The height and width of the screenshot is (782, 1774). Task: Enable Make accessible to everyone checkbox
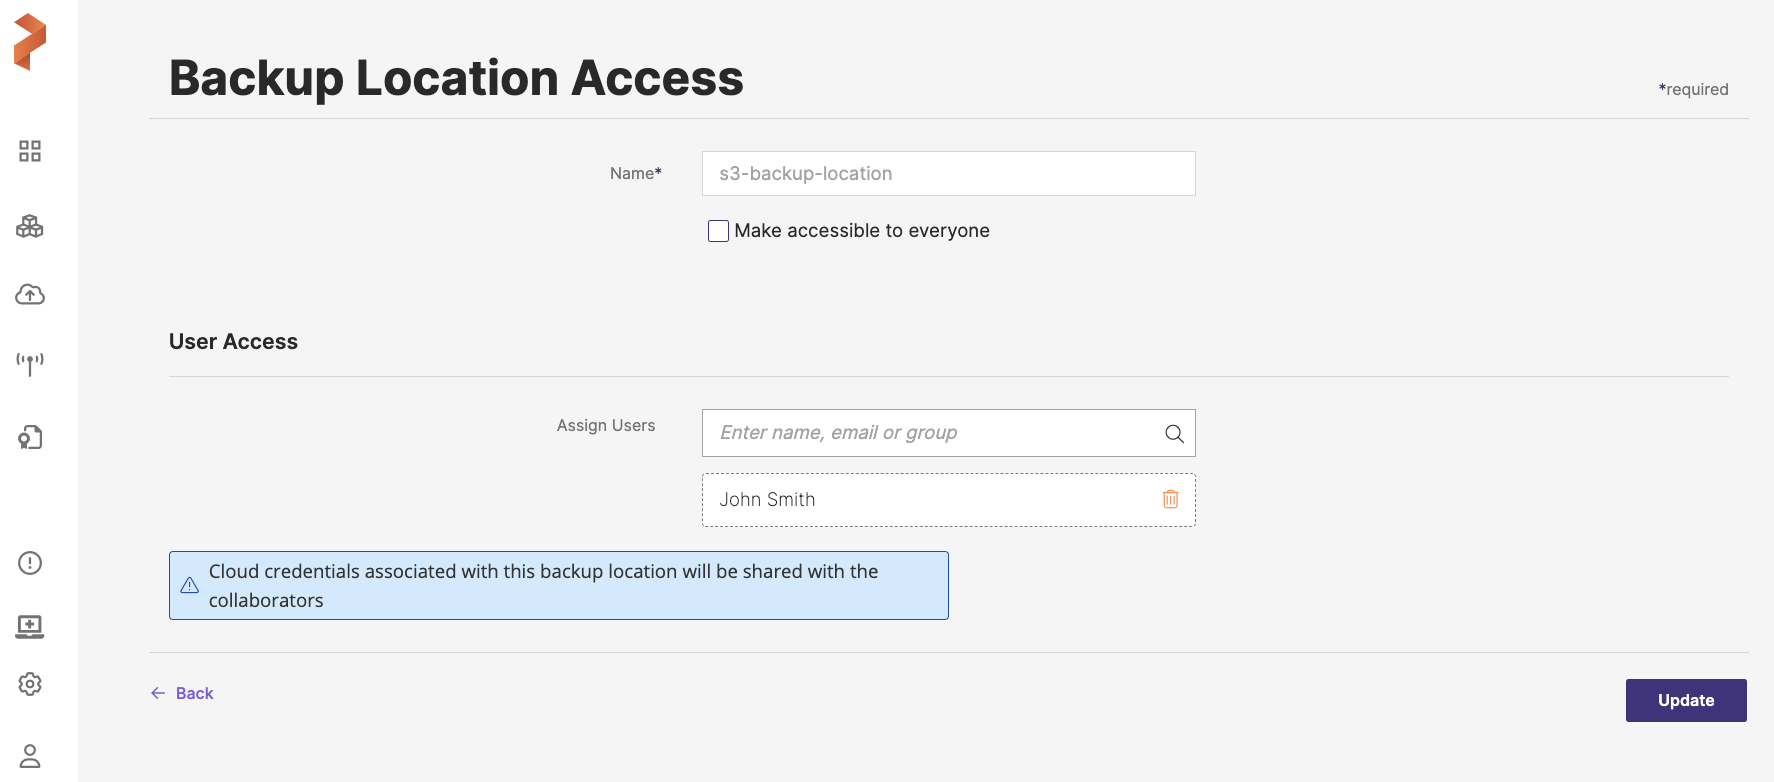point(718,231)
